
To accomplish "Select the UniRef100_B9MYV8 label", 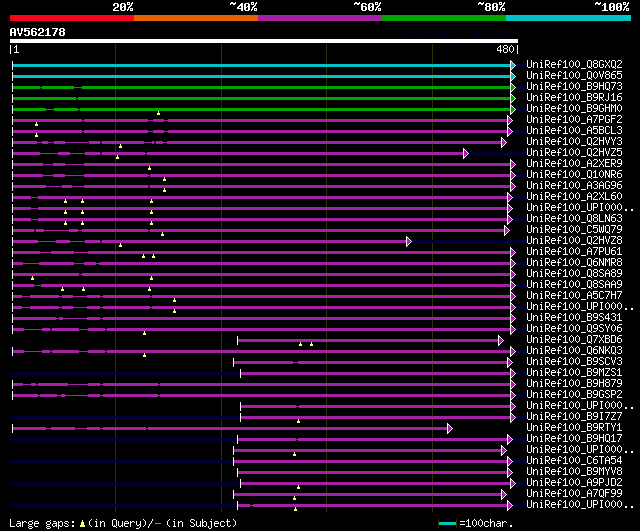I will [x=574, y=472].
